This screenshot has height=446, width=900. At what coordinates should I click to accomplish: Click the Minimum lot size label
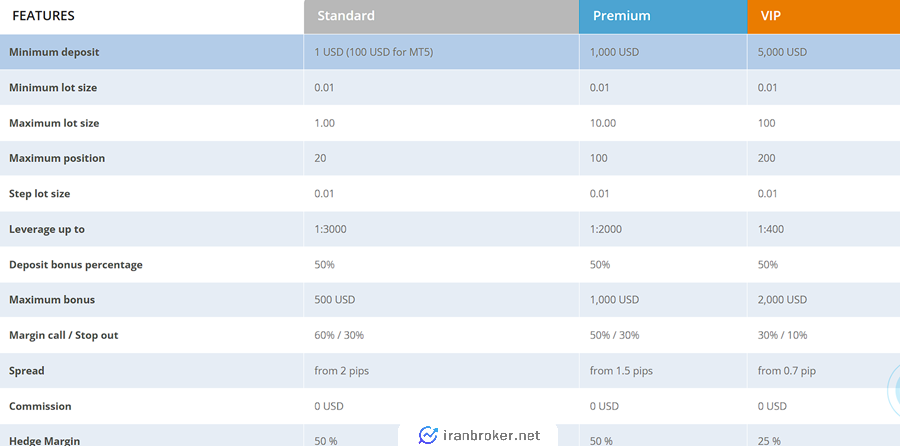(x=53, y=88)
